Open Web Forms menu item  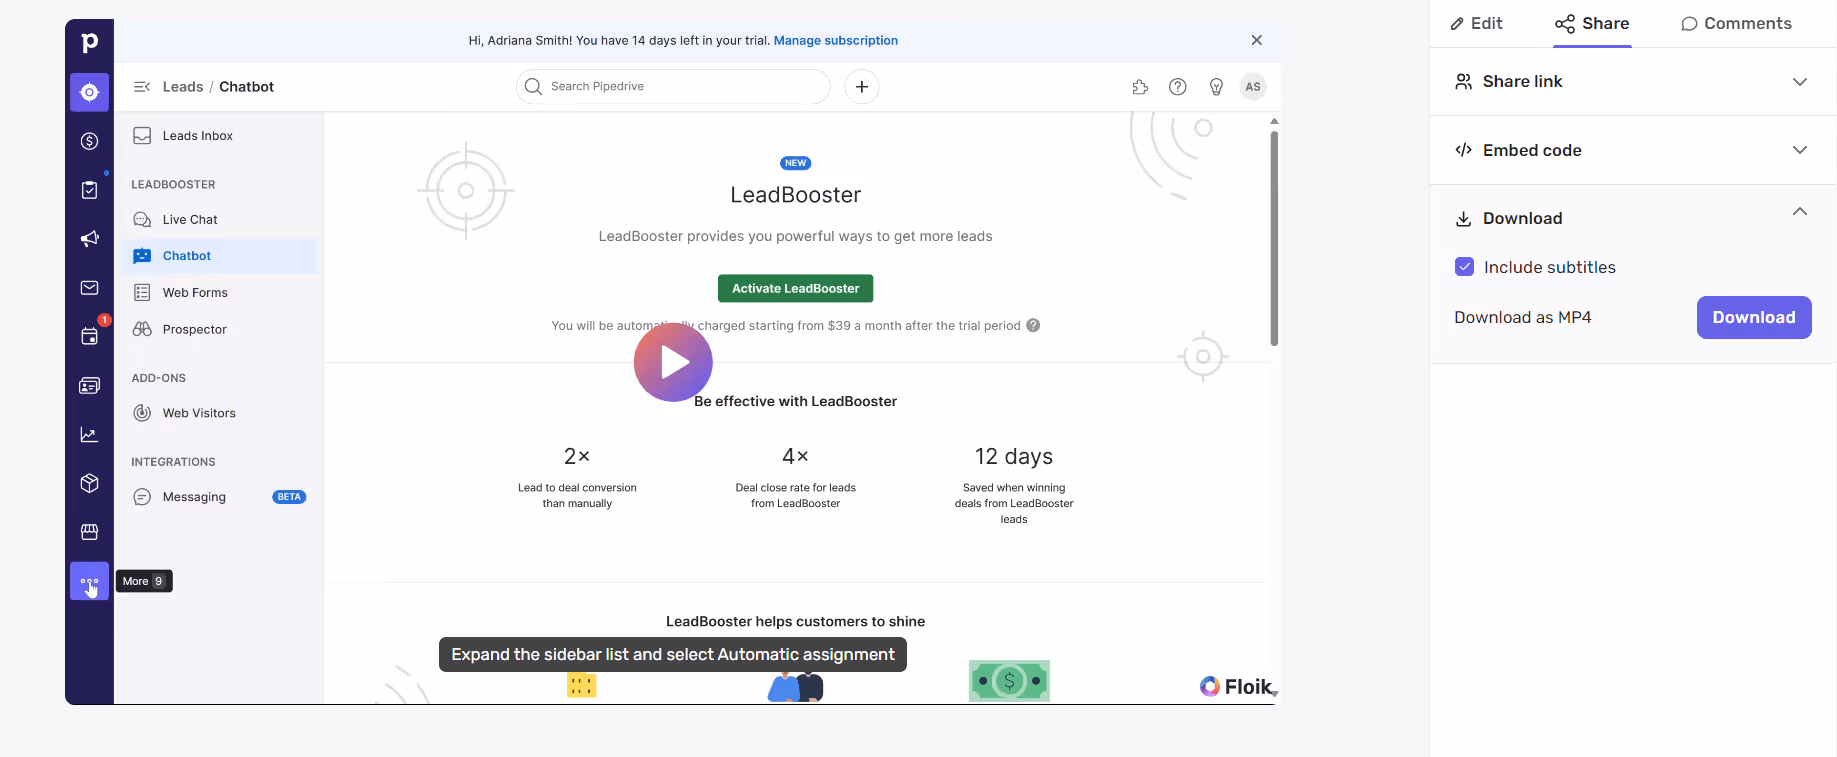click(x=219, y=293)
